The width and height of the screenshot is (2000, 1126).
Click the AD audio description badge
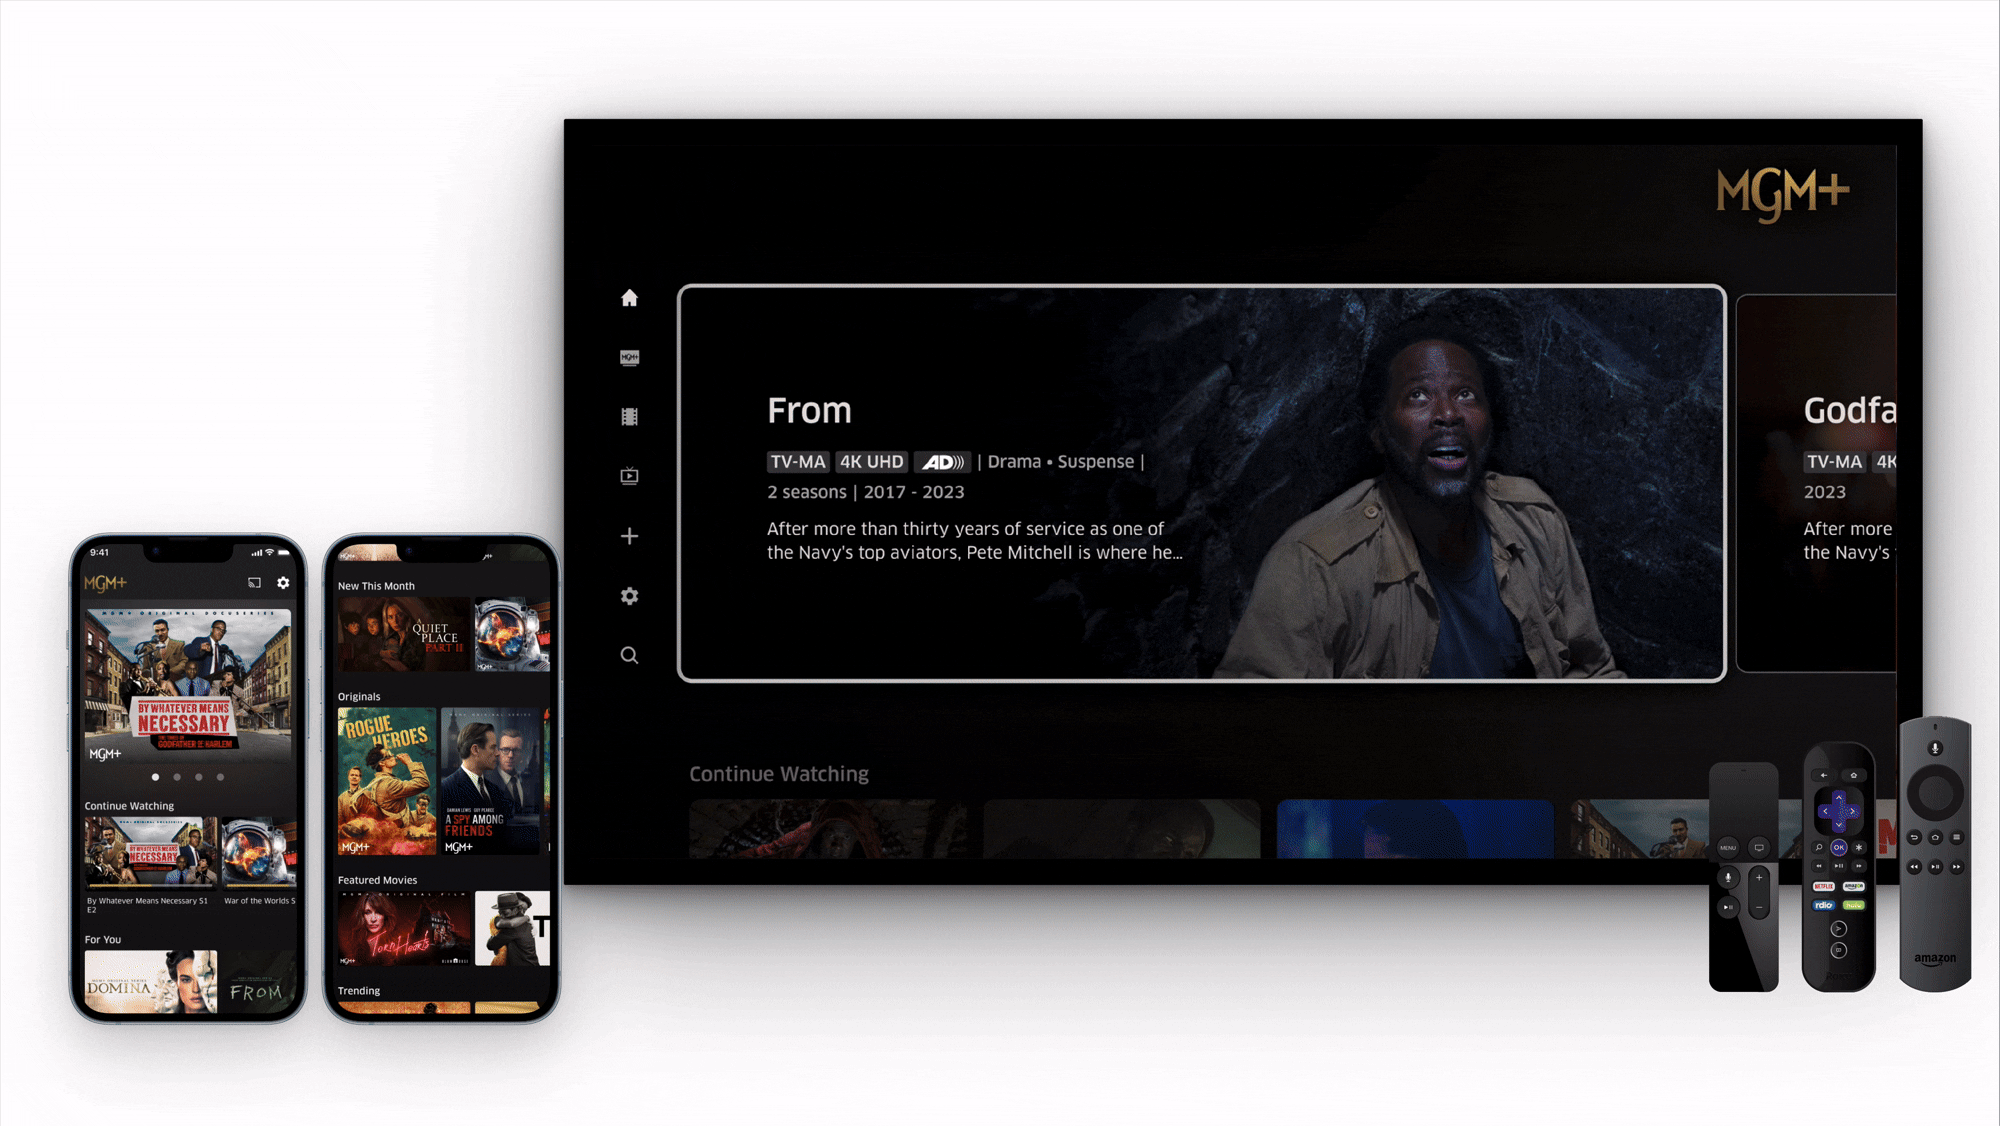[x=942, y=462]
